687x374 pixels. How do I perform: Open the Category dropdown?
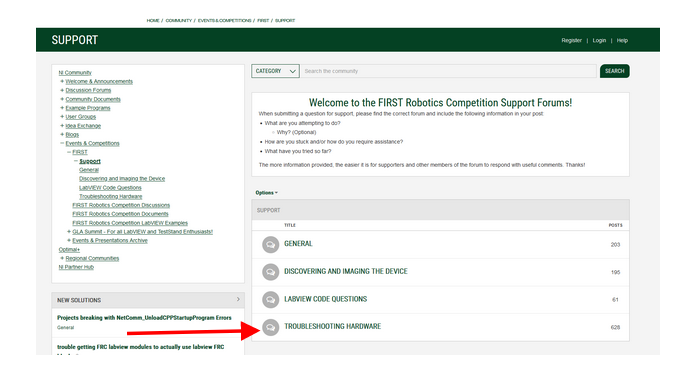[x=275, y=71]
